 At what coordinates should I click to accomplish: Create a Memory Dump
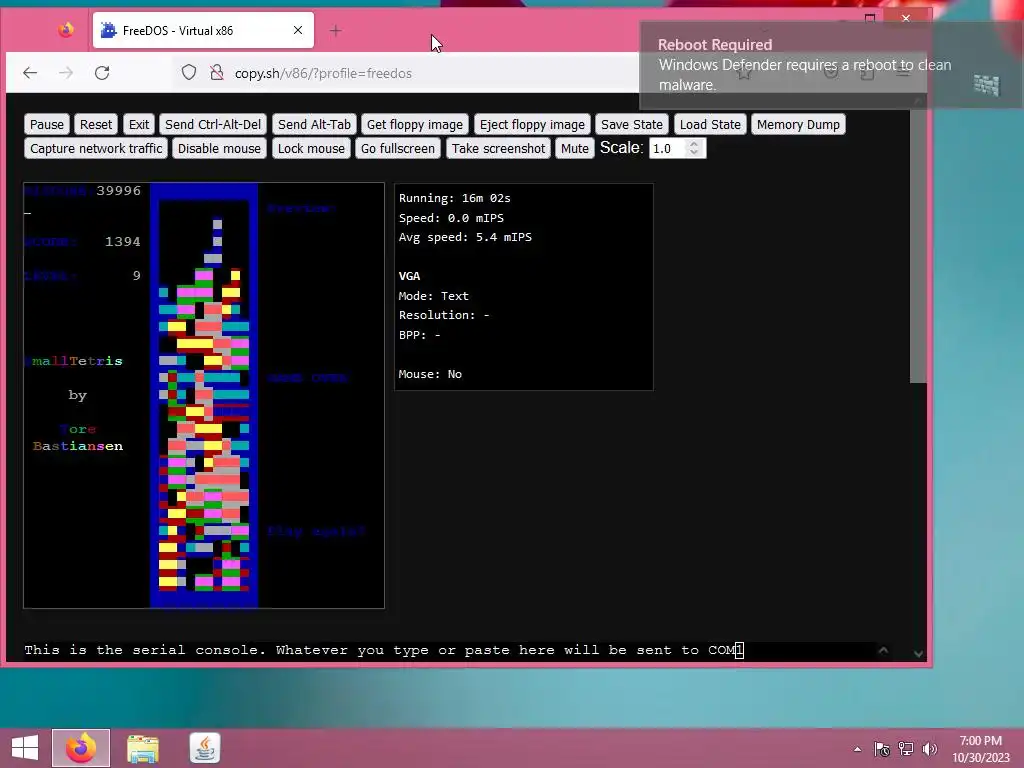coord(798,124)
